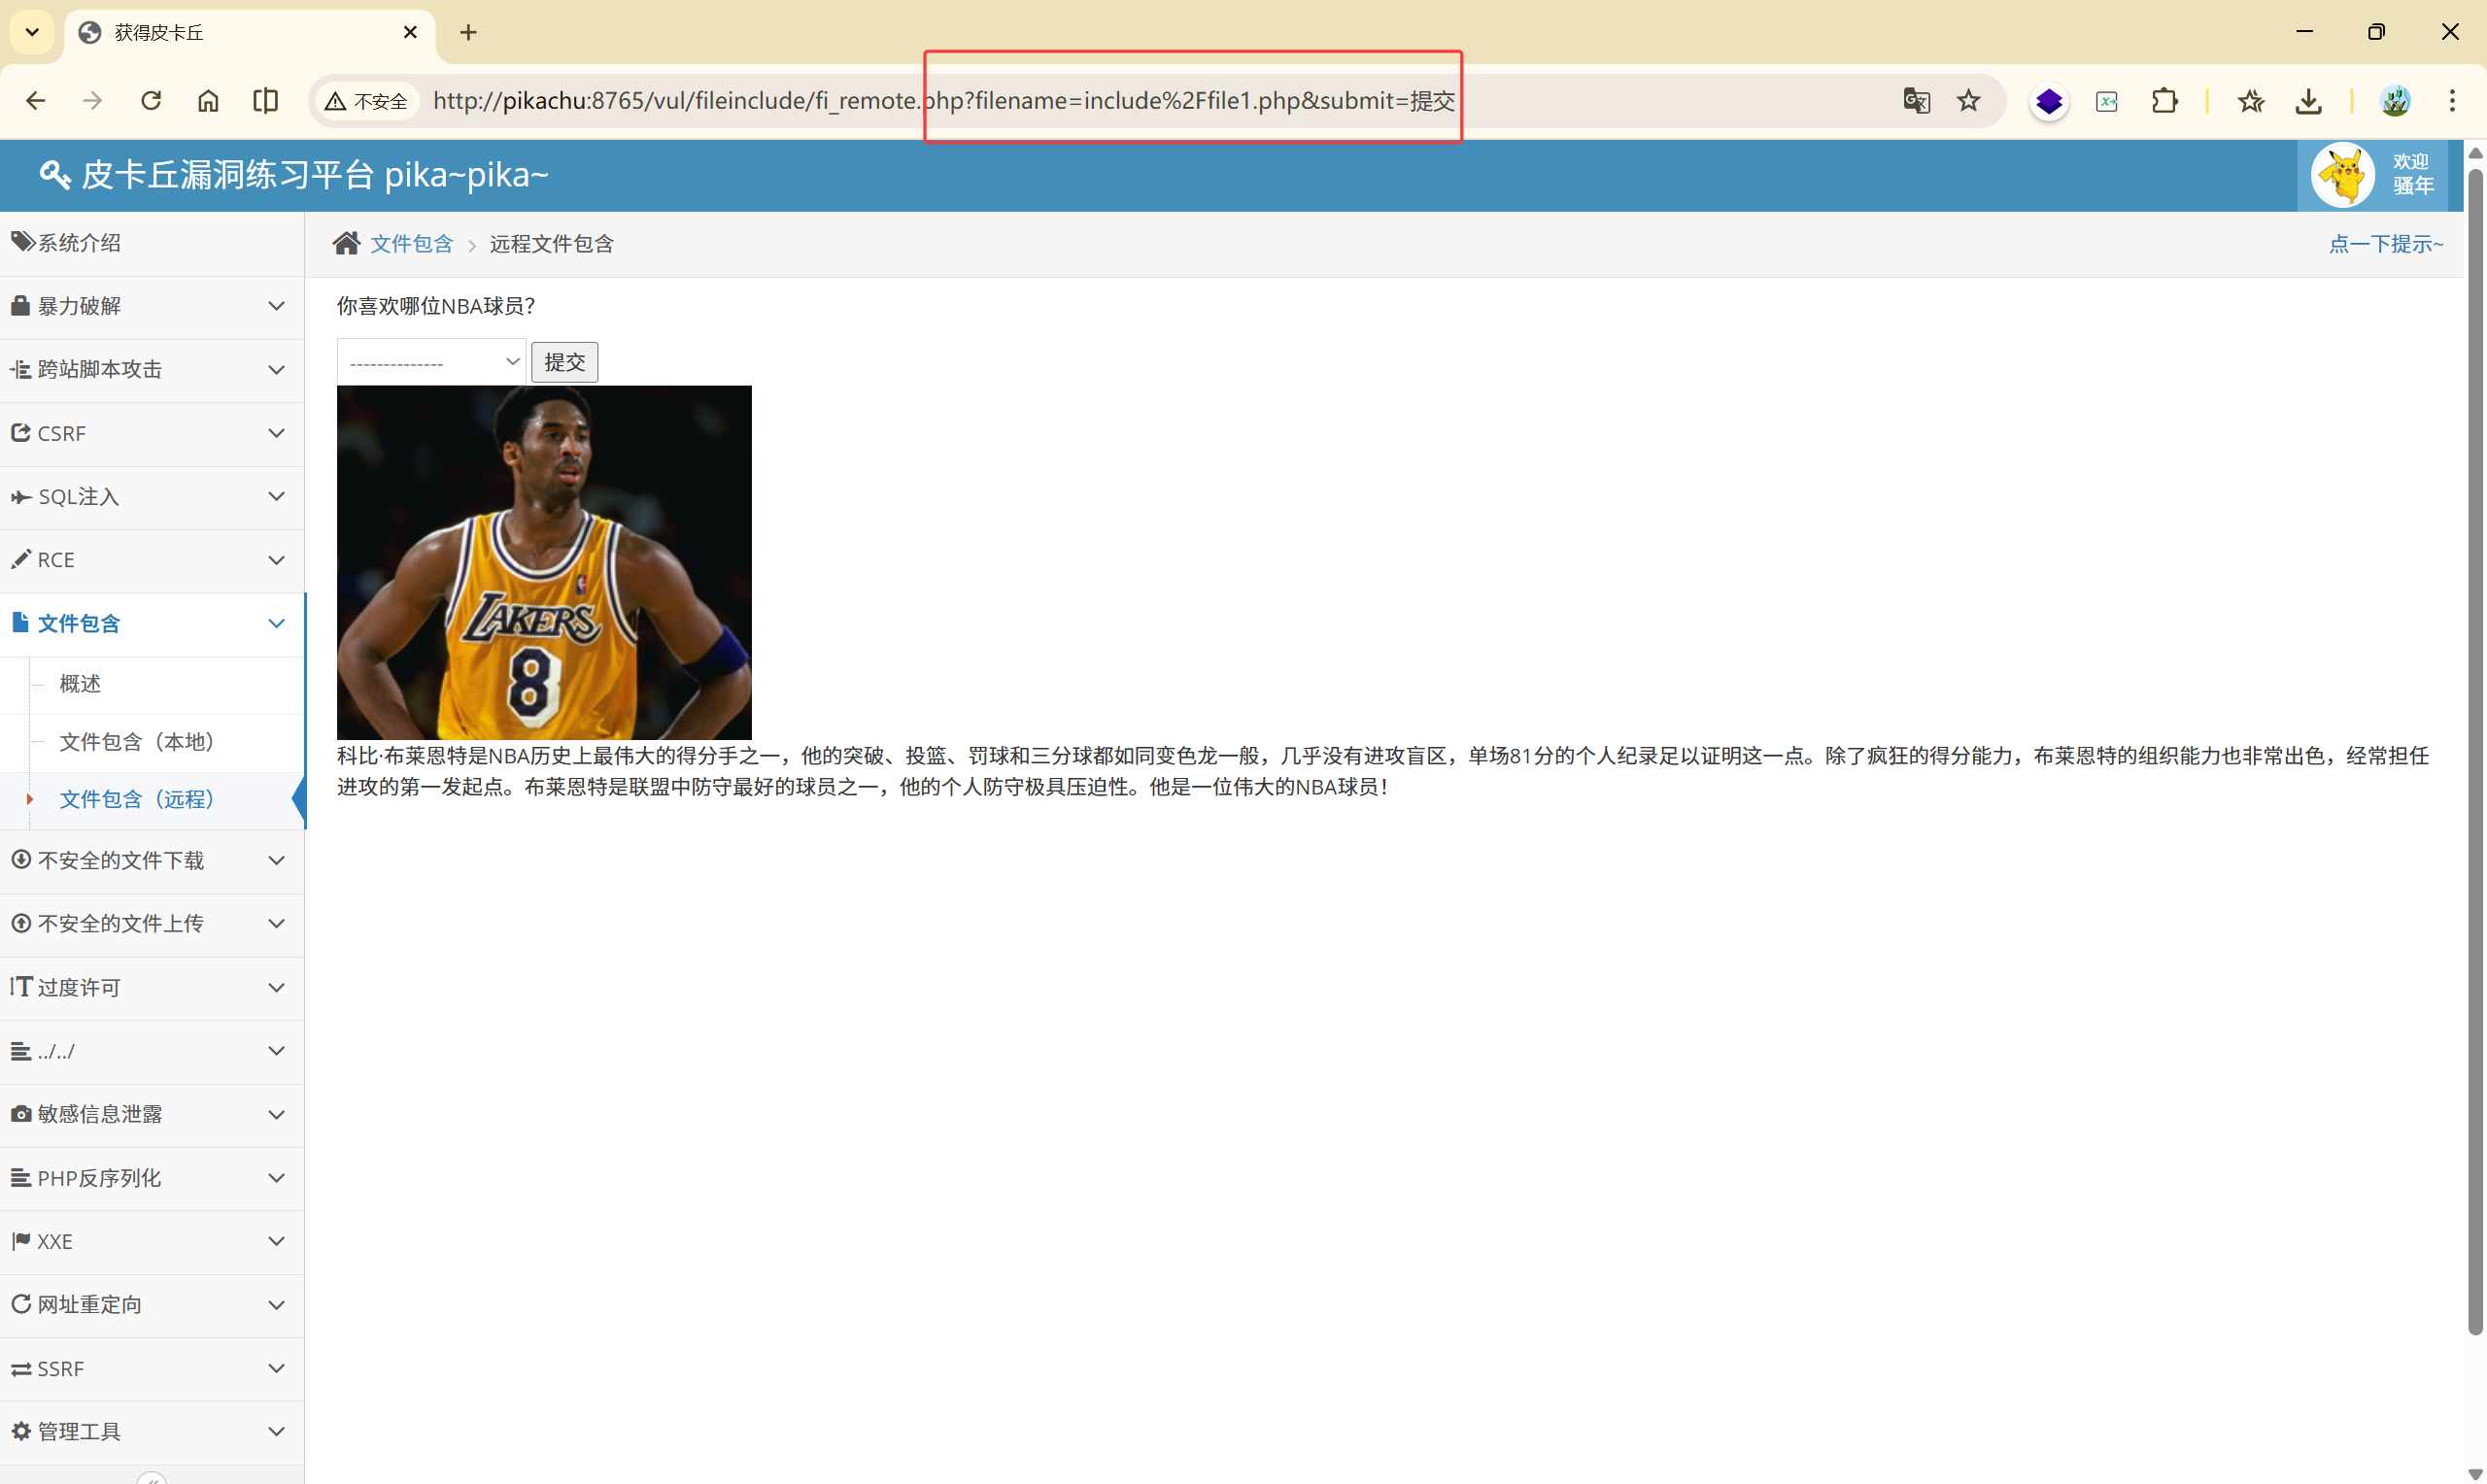Open the NBA player select dropdown
Screen dimensions: 2487x1484
pos(431,362)
